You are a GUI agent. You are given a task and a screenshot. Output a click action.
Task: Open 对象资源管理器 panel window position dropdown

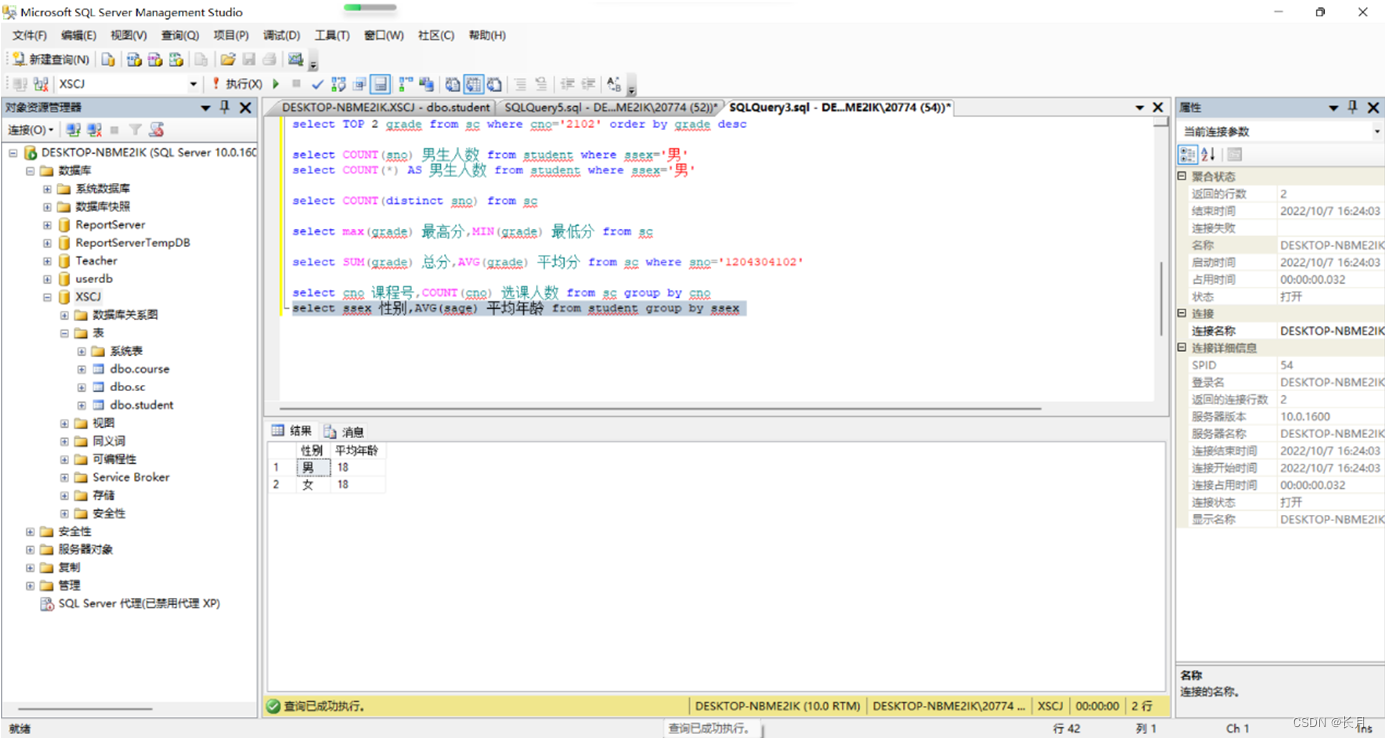tap(206, 107)
